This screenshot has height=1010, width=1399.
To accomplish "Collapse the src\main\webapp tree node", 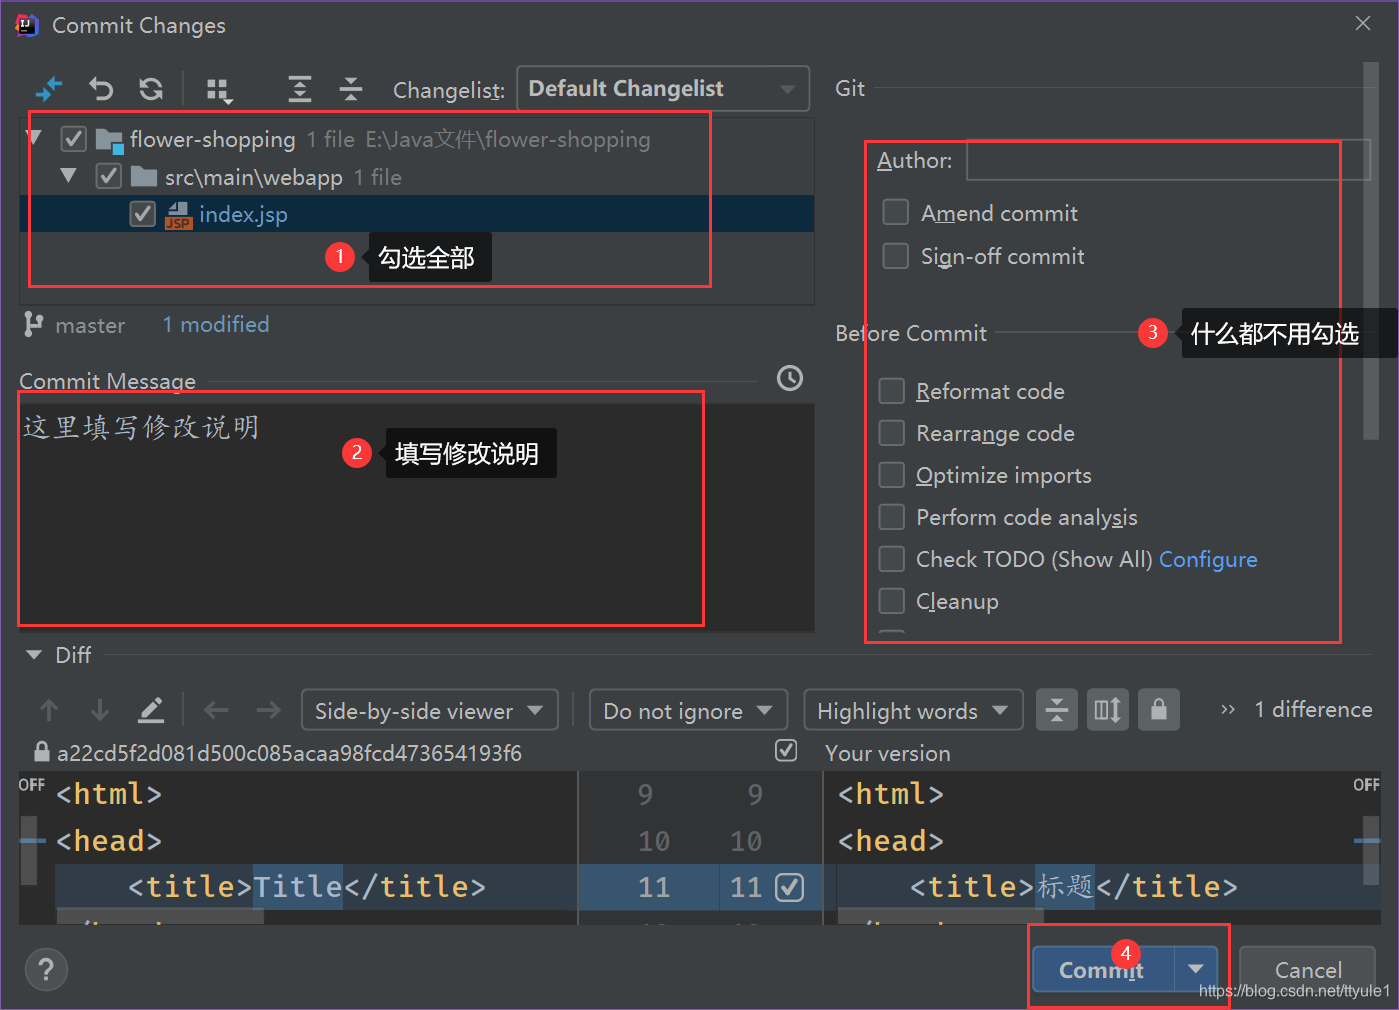I will coord(68,176).
